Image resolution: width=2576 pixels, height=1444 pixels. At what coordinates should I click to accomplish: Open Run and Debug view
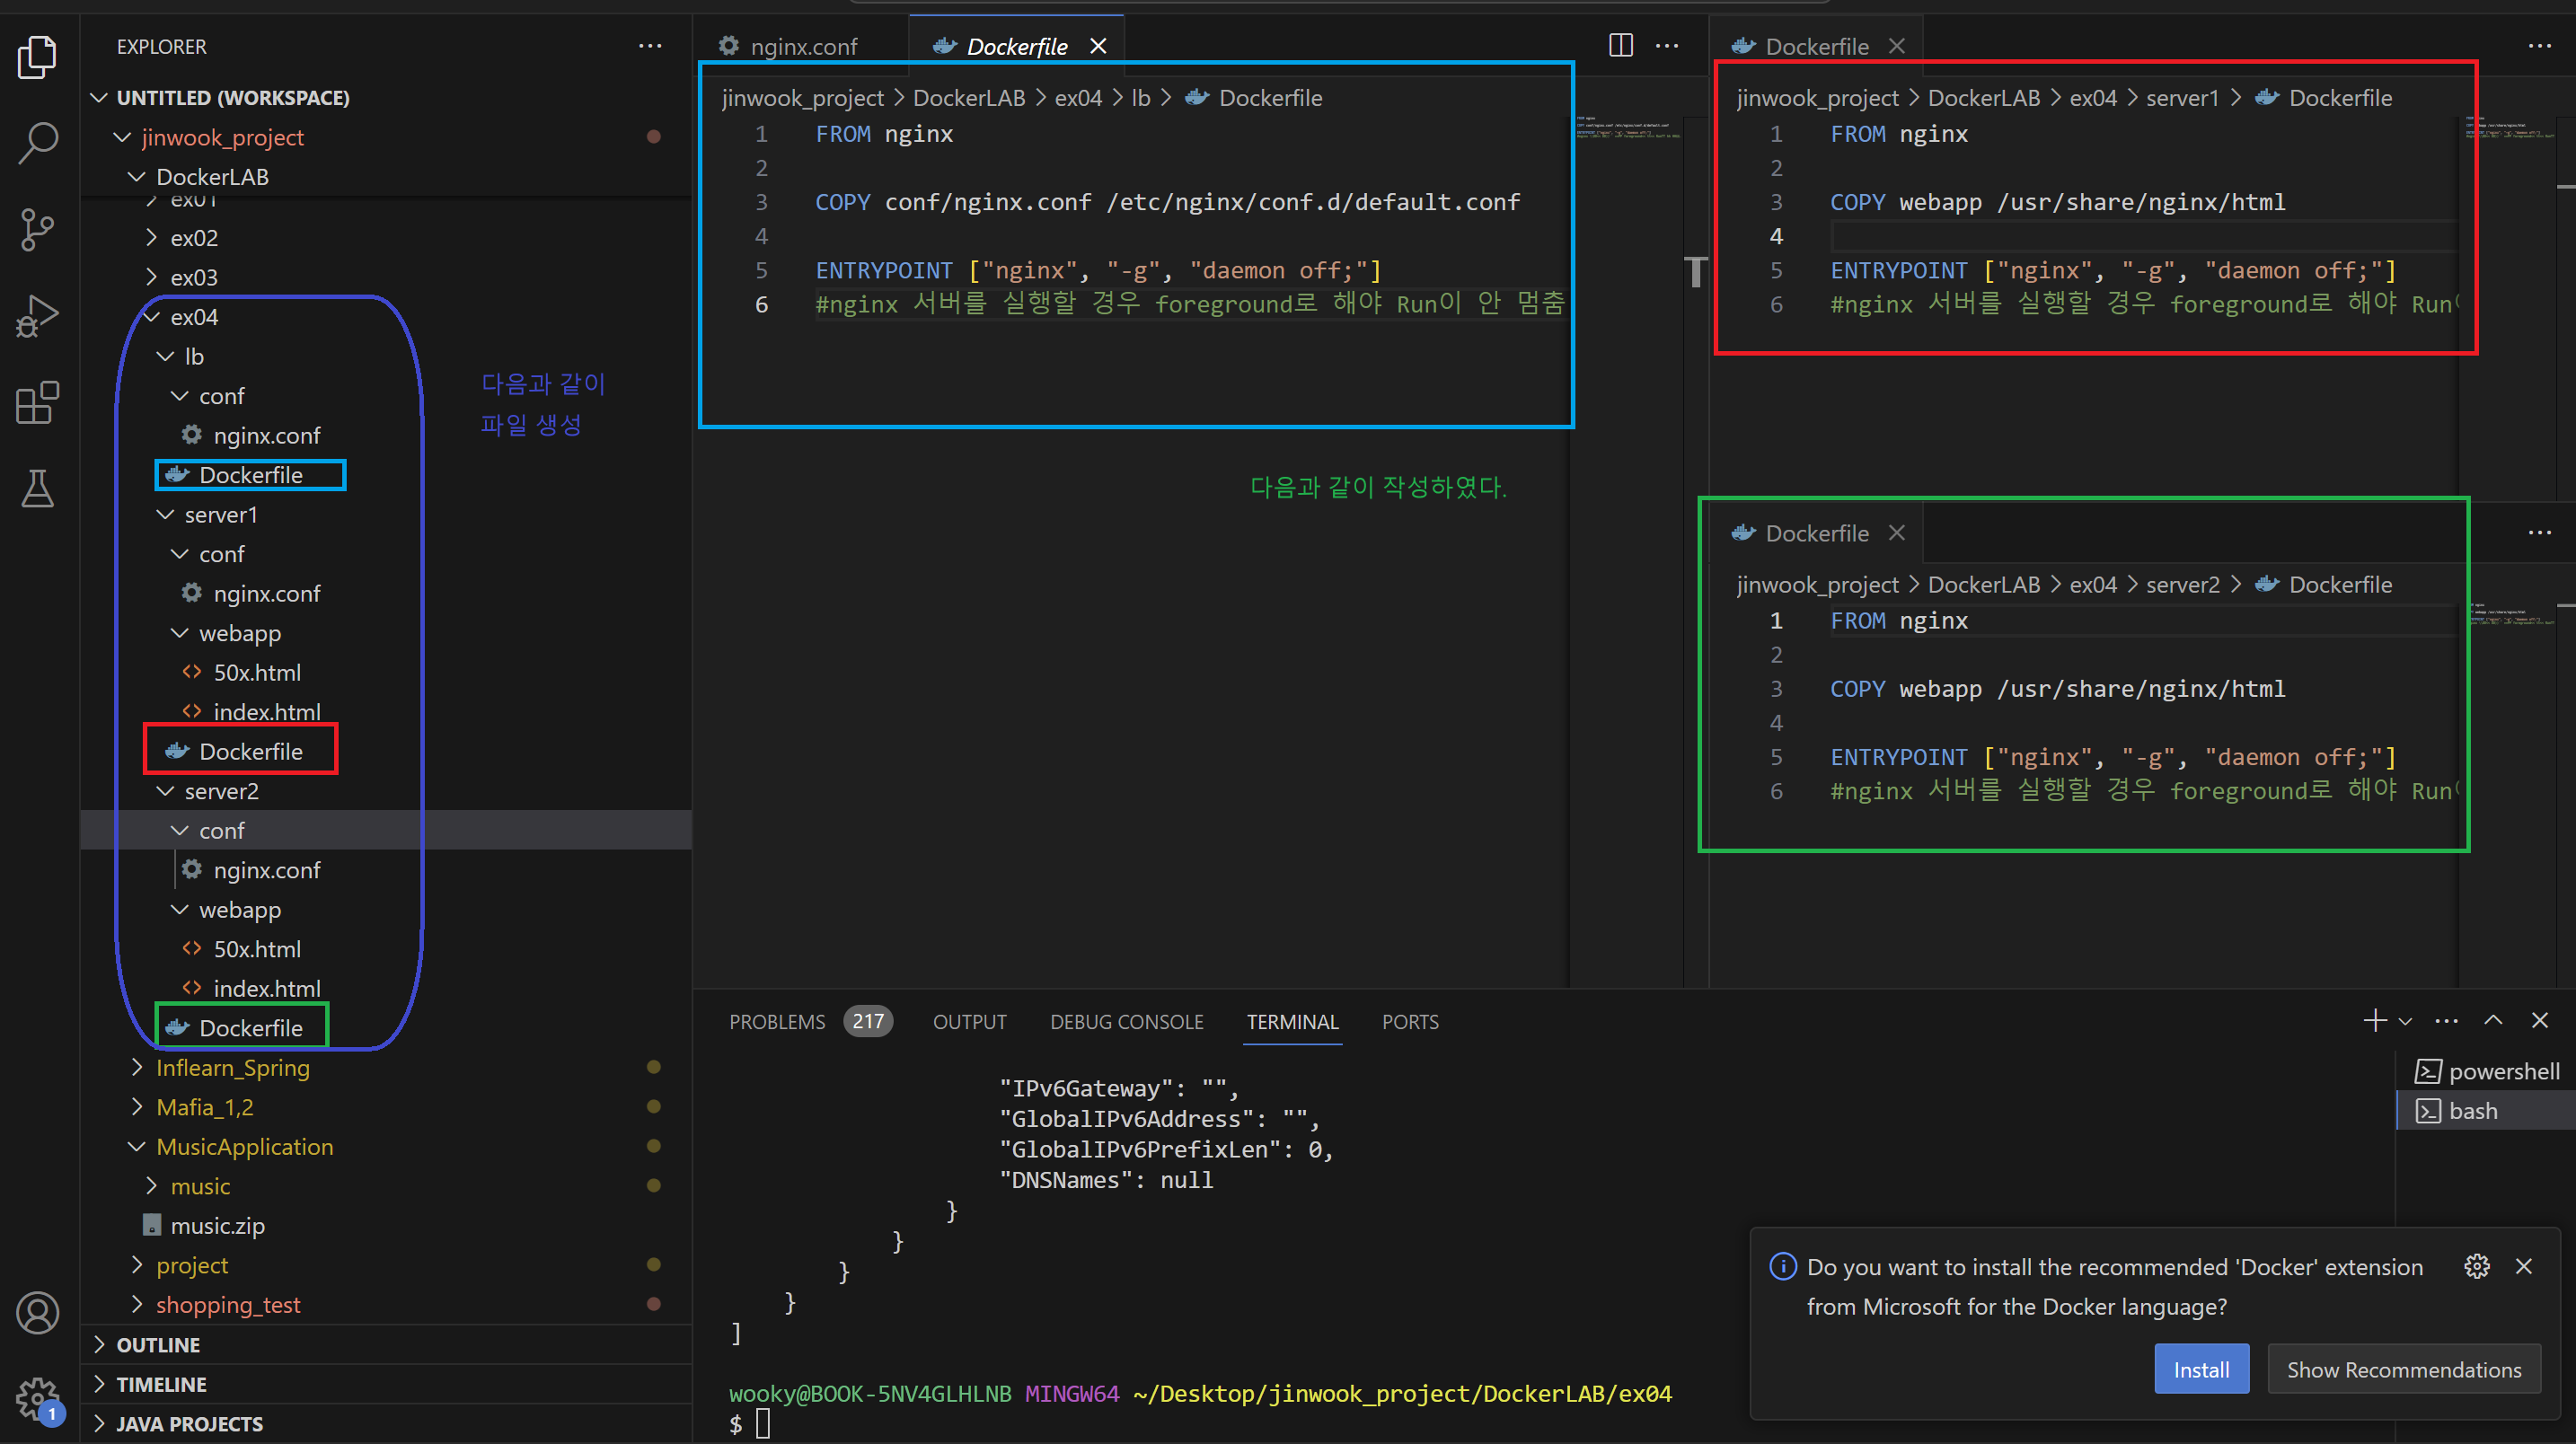38,316
